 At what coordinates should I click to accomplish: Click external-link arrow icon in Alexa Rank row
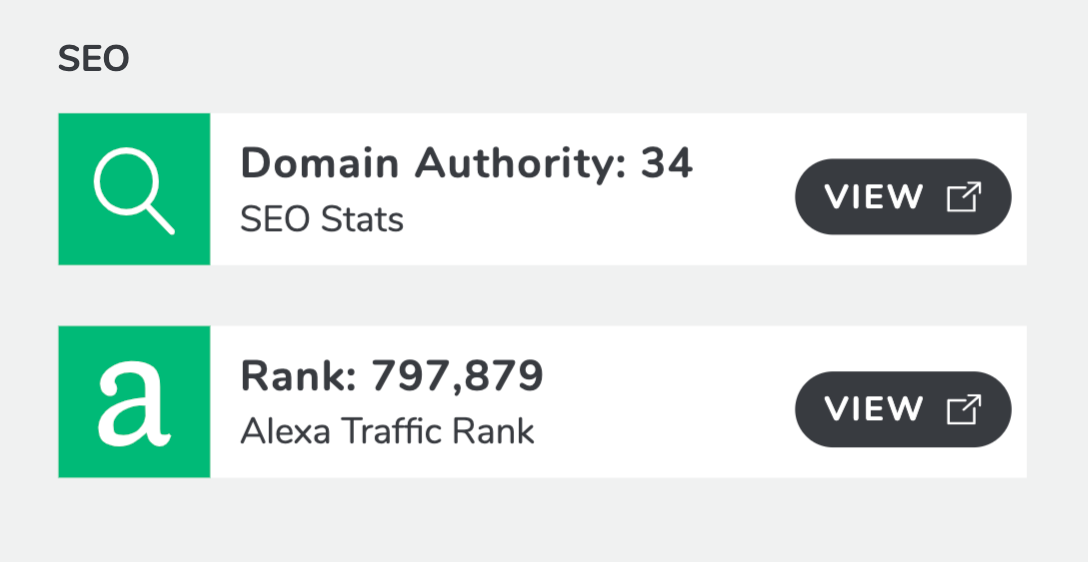(x=964, y=409)
